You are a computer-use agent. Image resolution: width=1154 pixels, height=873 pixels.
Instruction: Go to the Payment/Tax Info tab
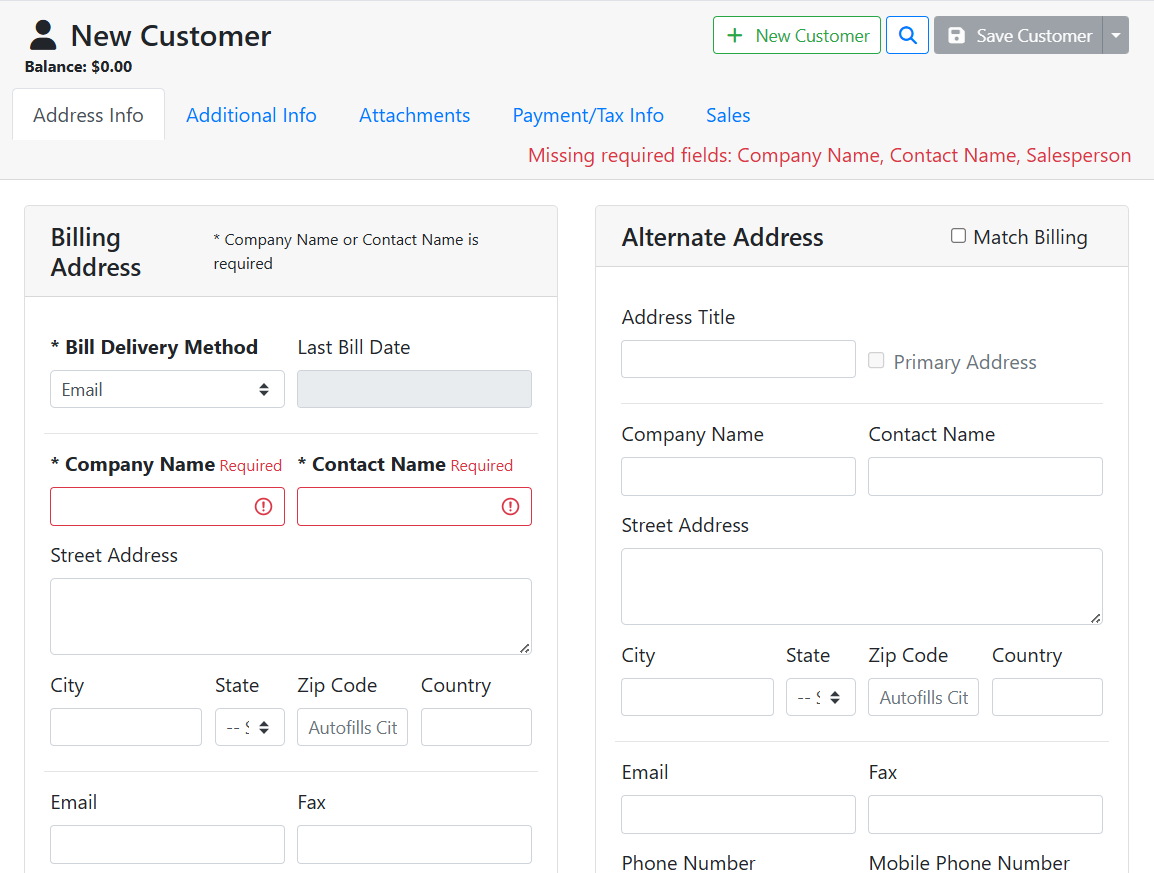588,115
